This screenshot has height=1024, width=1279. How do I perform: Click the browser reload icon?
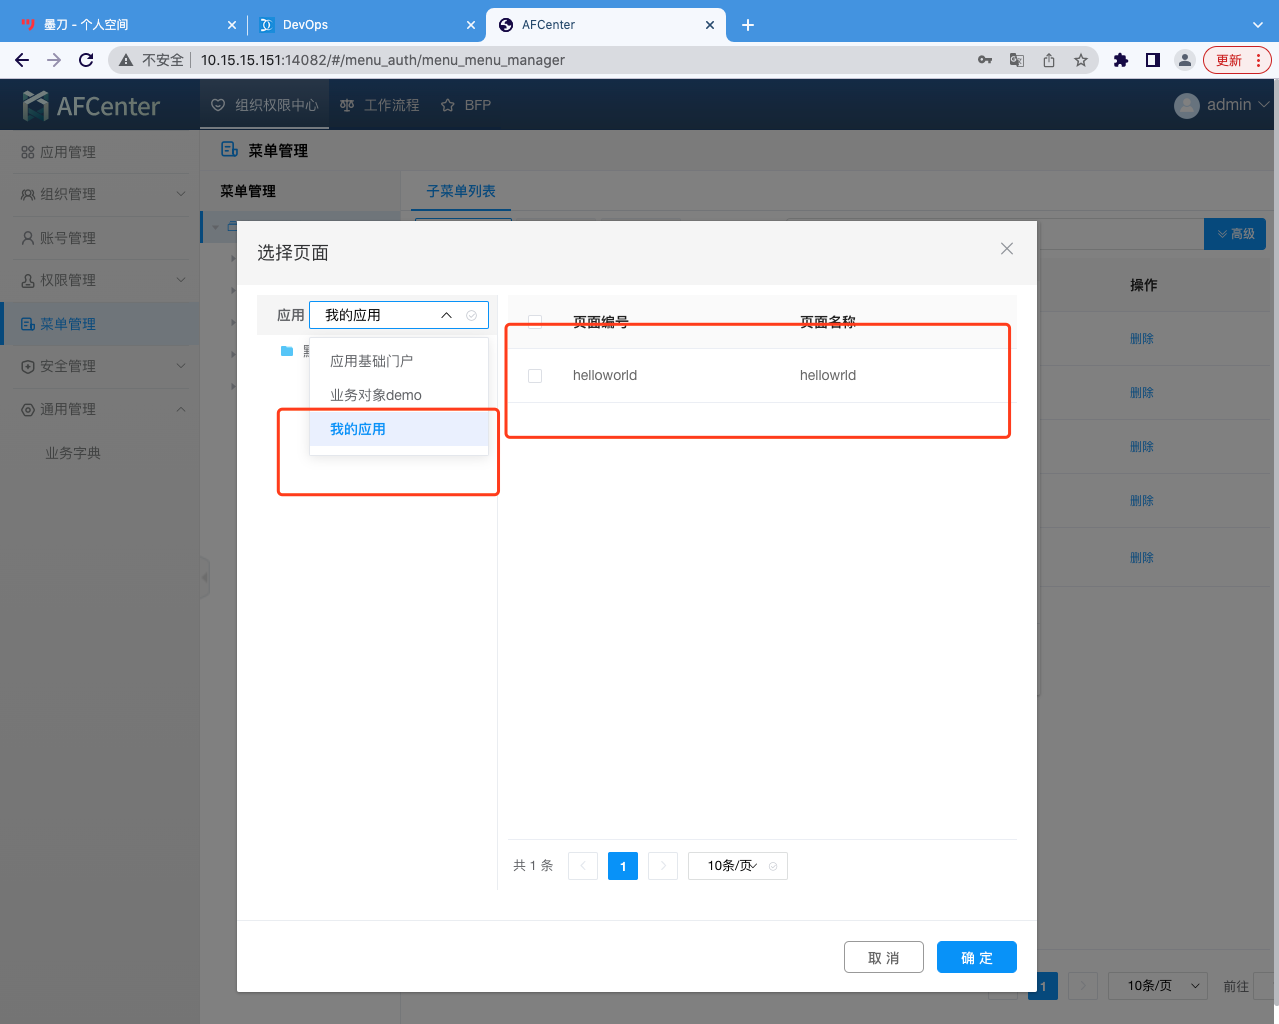[86, 60]
